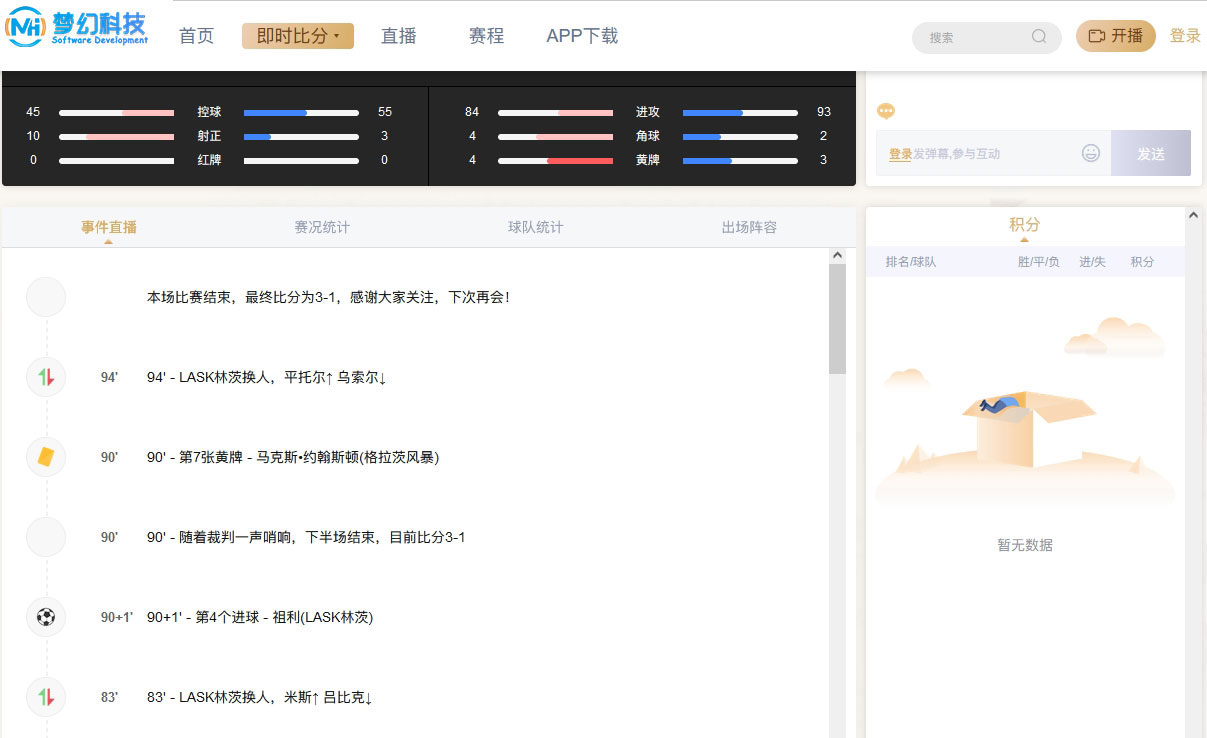Click the 控球 possession blue bar
Image resolution: width=1207 pixels, height=738 pixels.
point(276,112)
